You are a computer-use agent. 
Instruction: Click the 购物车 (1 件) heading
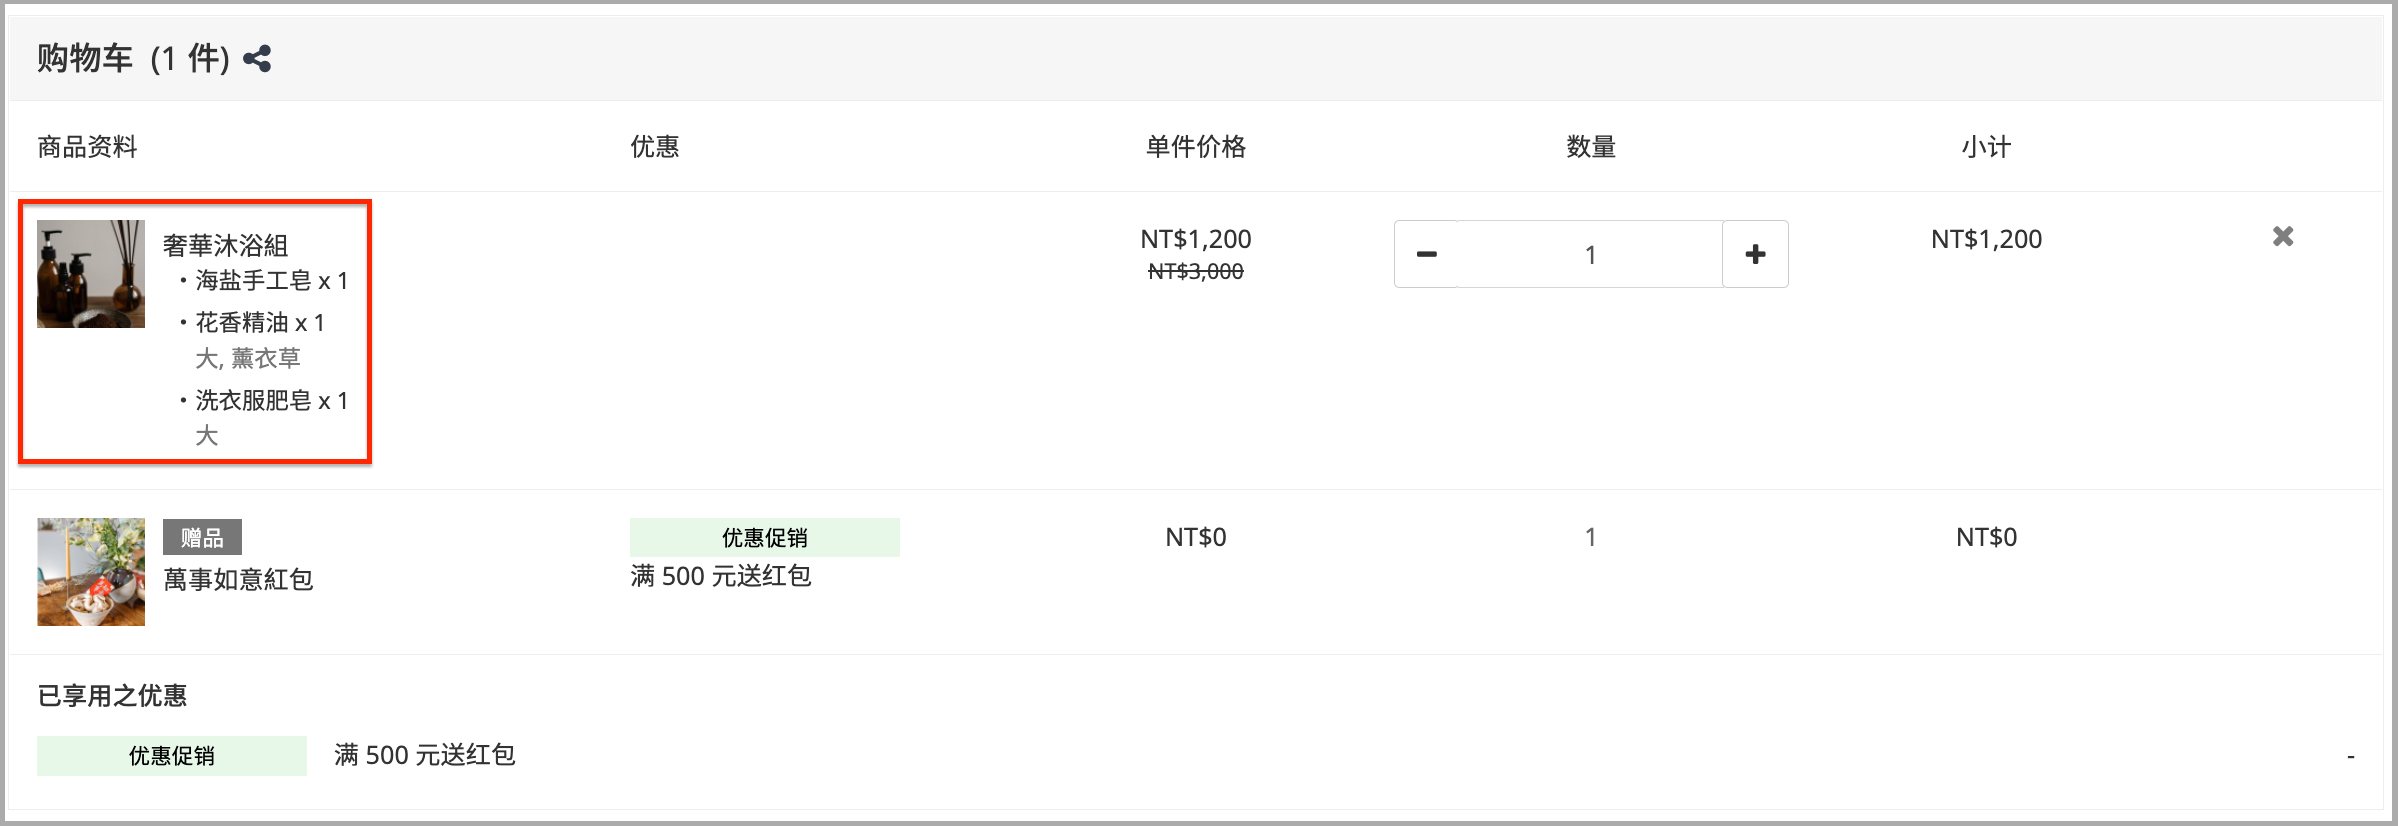click(133, 59)
